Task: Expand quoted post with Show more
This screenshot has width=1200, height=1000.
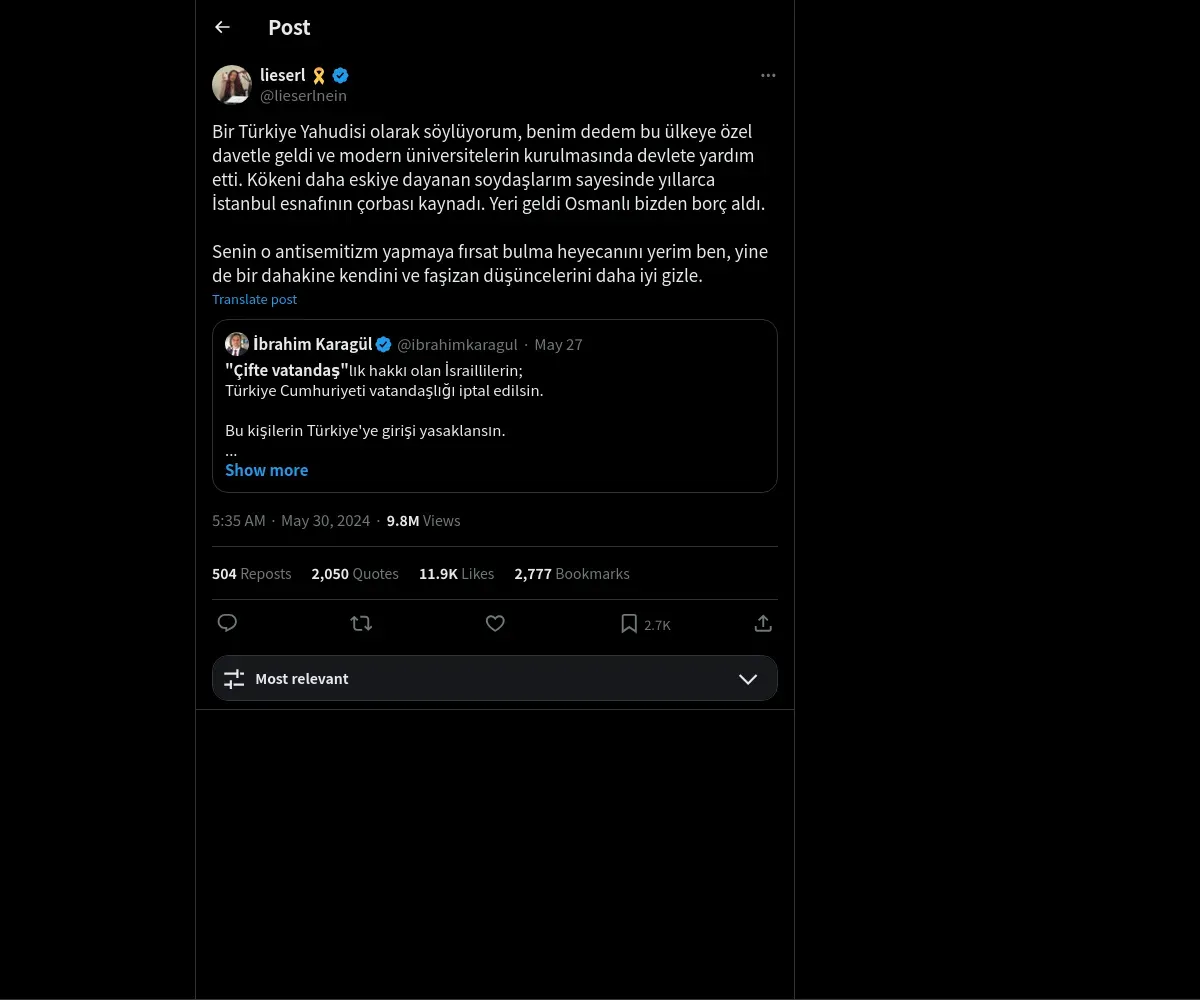Action: pos(266,470)
